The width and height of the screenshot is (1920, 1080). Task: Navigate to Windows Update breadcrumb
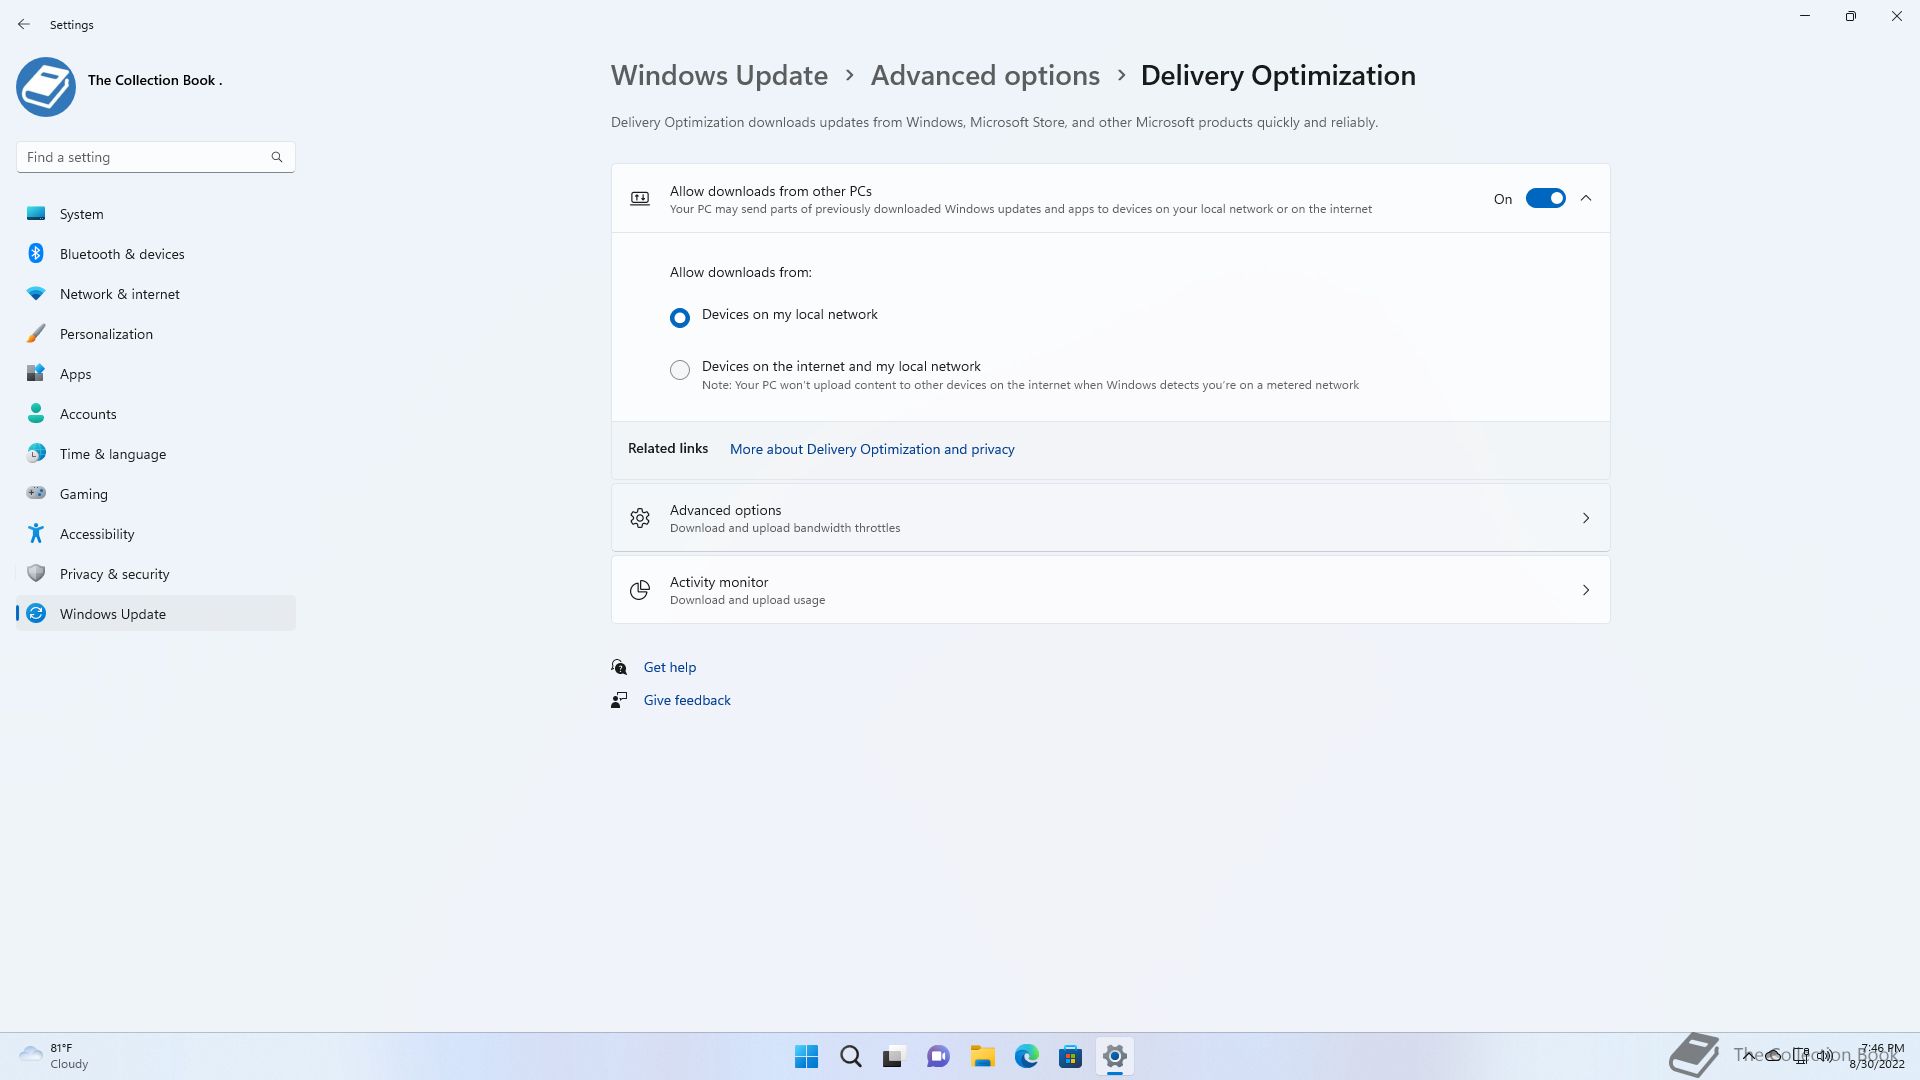point(719,76)
